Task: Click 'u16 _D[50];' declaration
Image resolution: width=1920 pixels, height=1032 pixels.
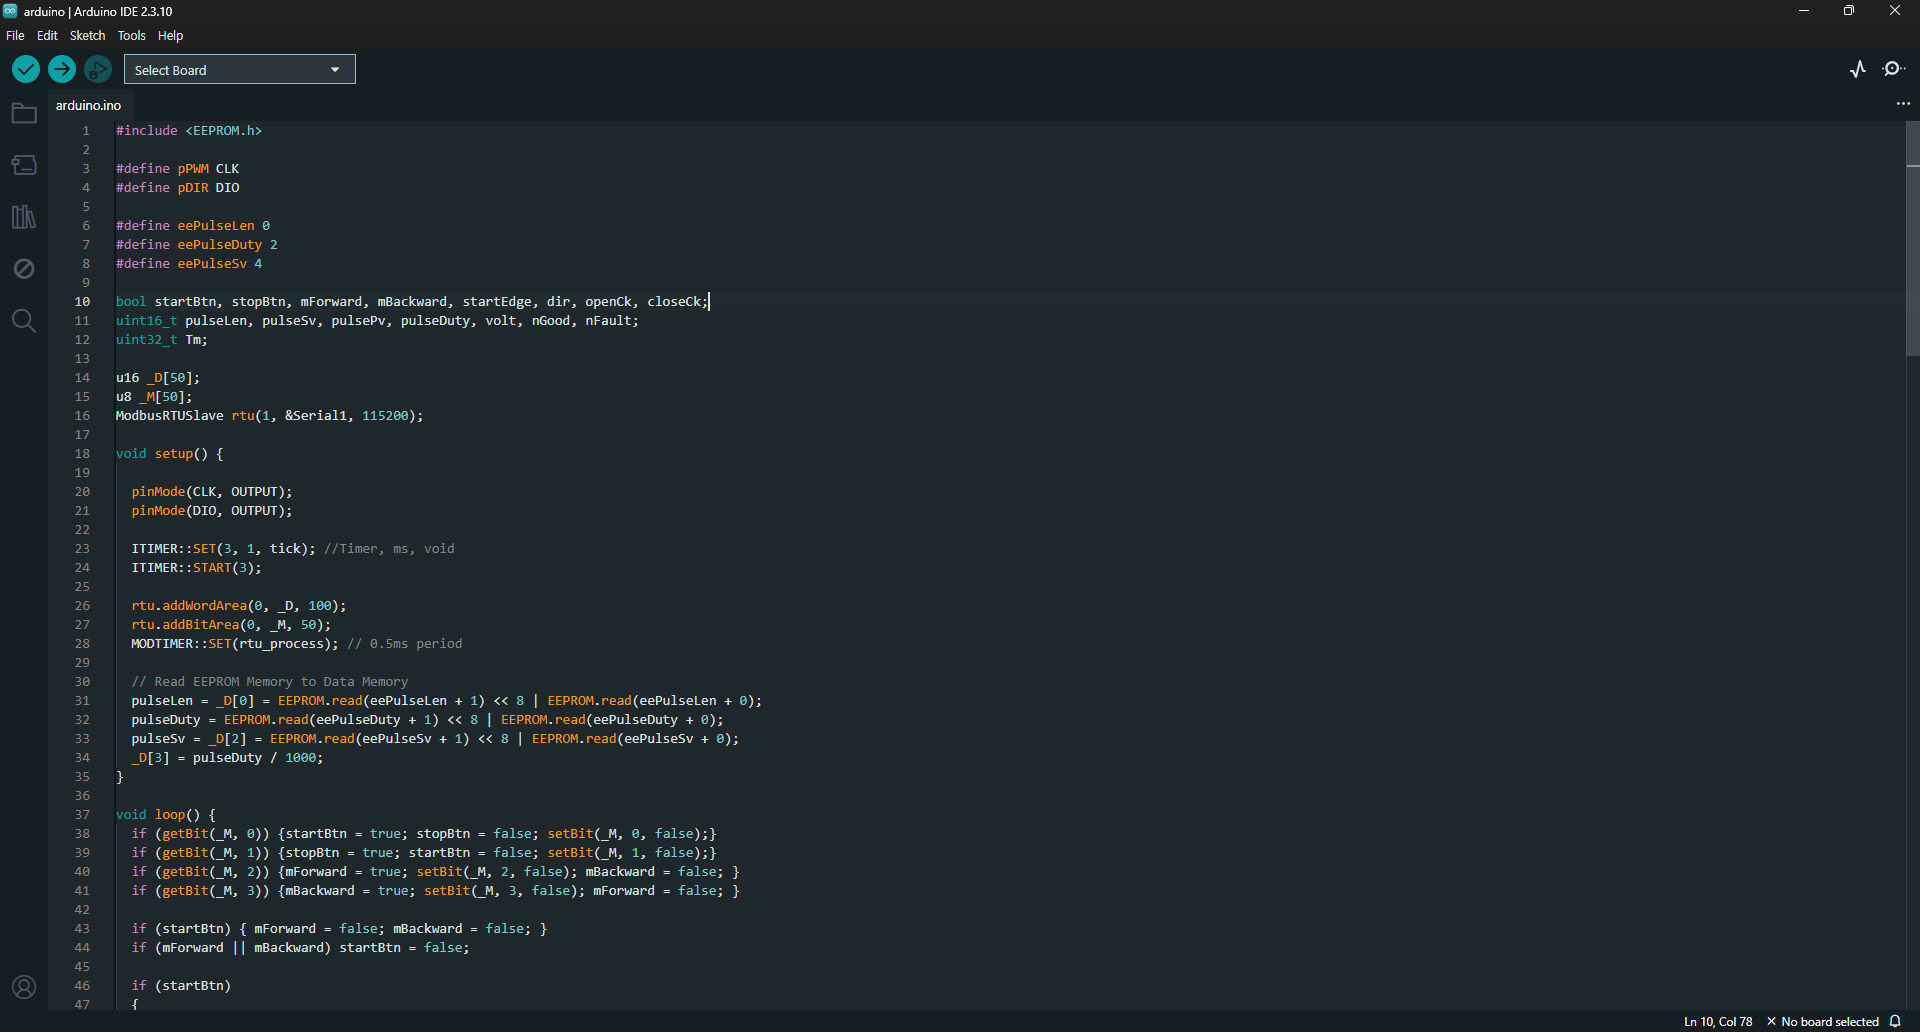Action: click(x=158, y=378)
